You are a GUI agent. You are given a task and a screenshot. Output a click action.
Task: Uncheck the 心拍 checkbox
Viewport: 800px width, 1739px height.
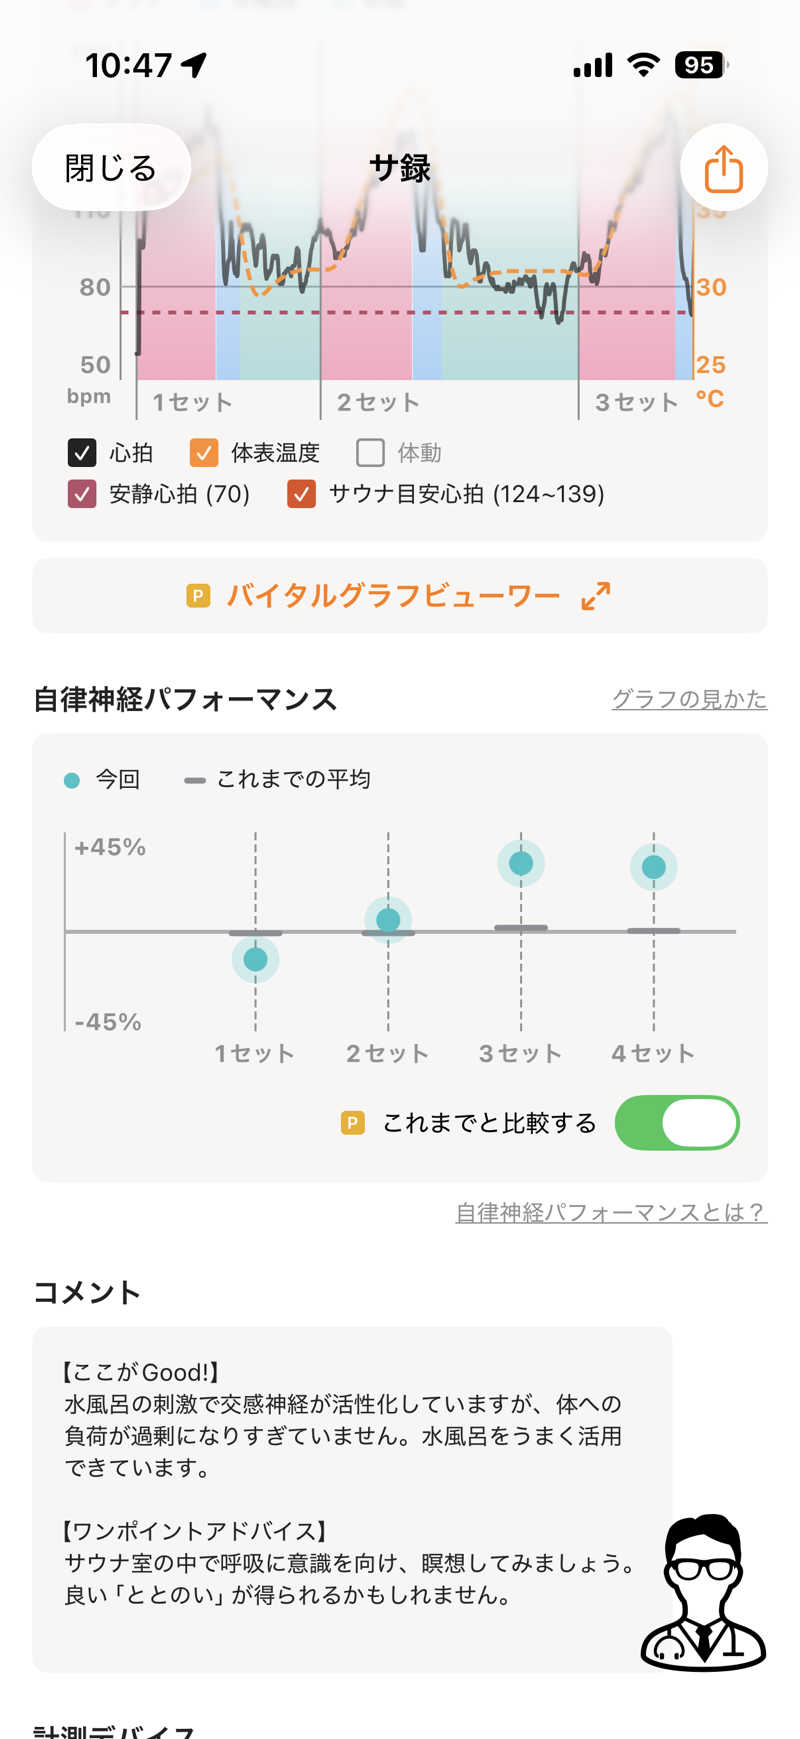click(x=82, y=453)
